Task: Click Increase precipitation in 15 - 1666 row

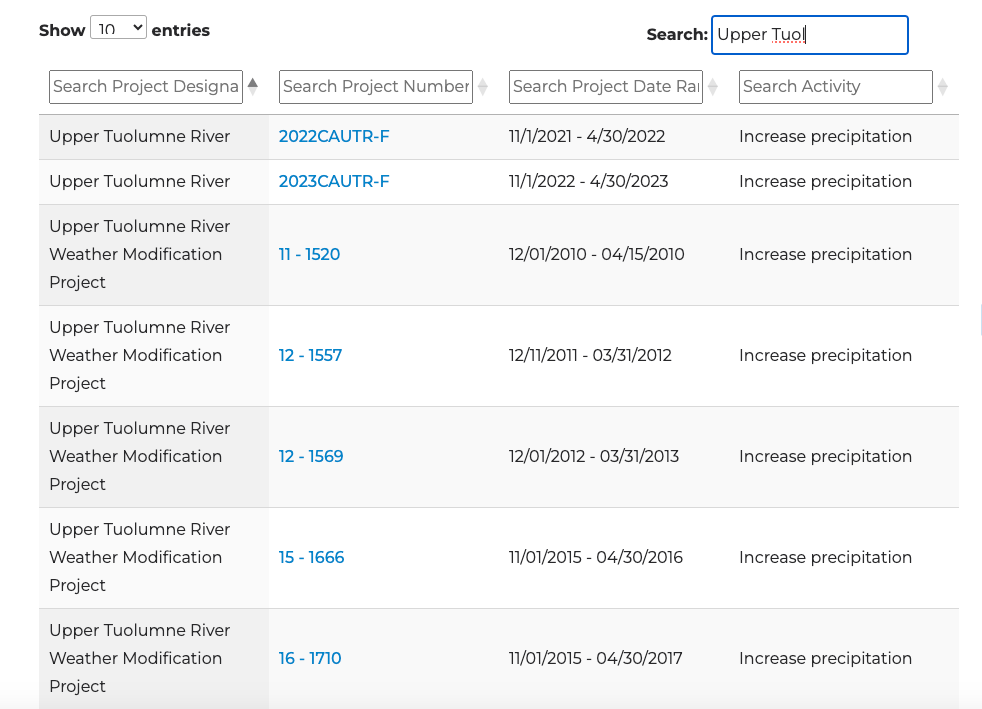Action: 825,557
